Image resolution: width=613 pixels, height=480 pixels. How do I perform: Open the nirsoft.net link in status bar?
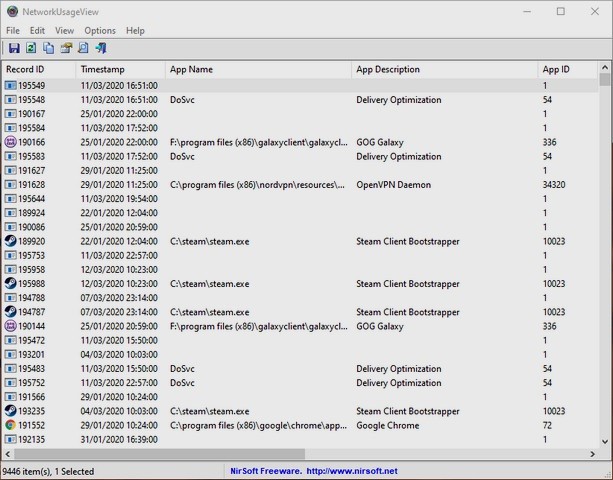[352, 471]
